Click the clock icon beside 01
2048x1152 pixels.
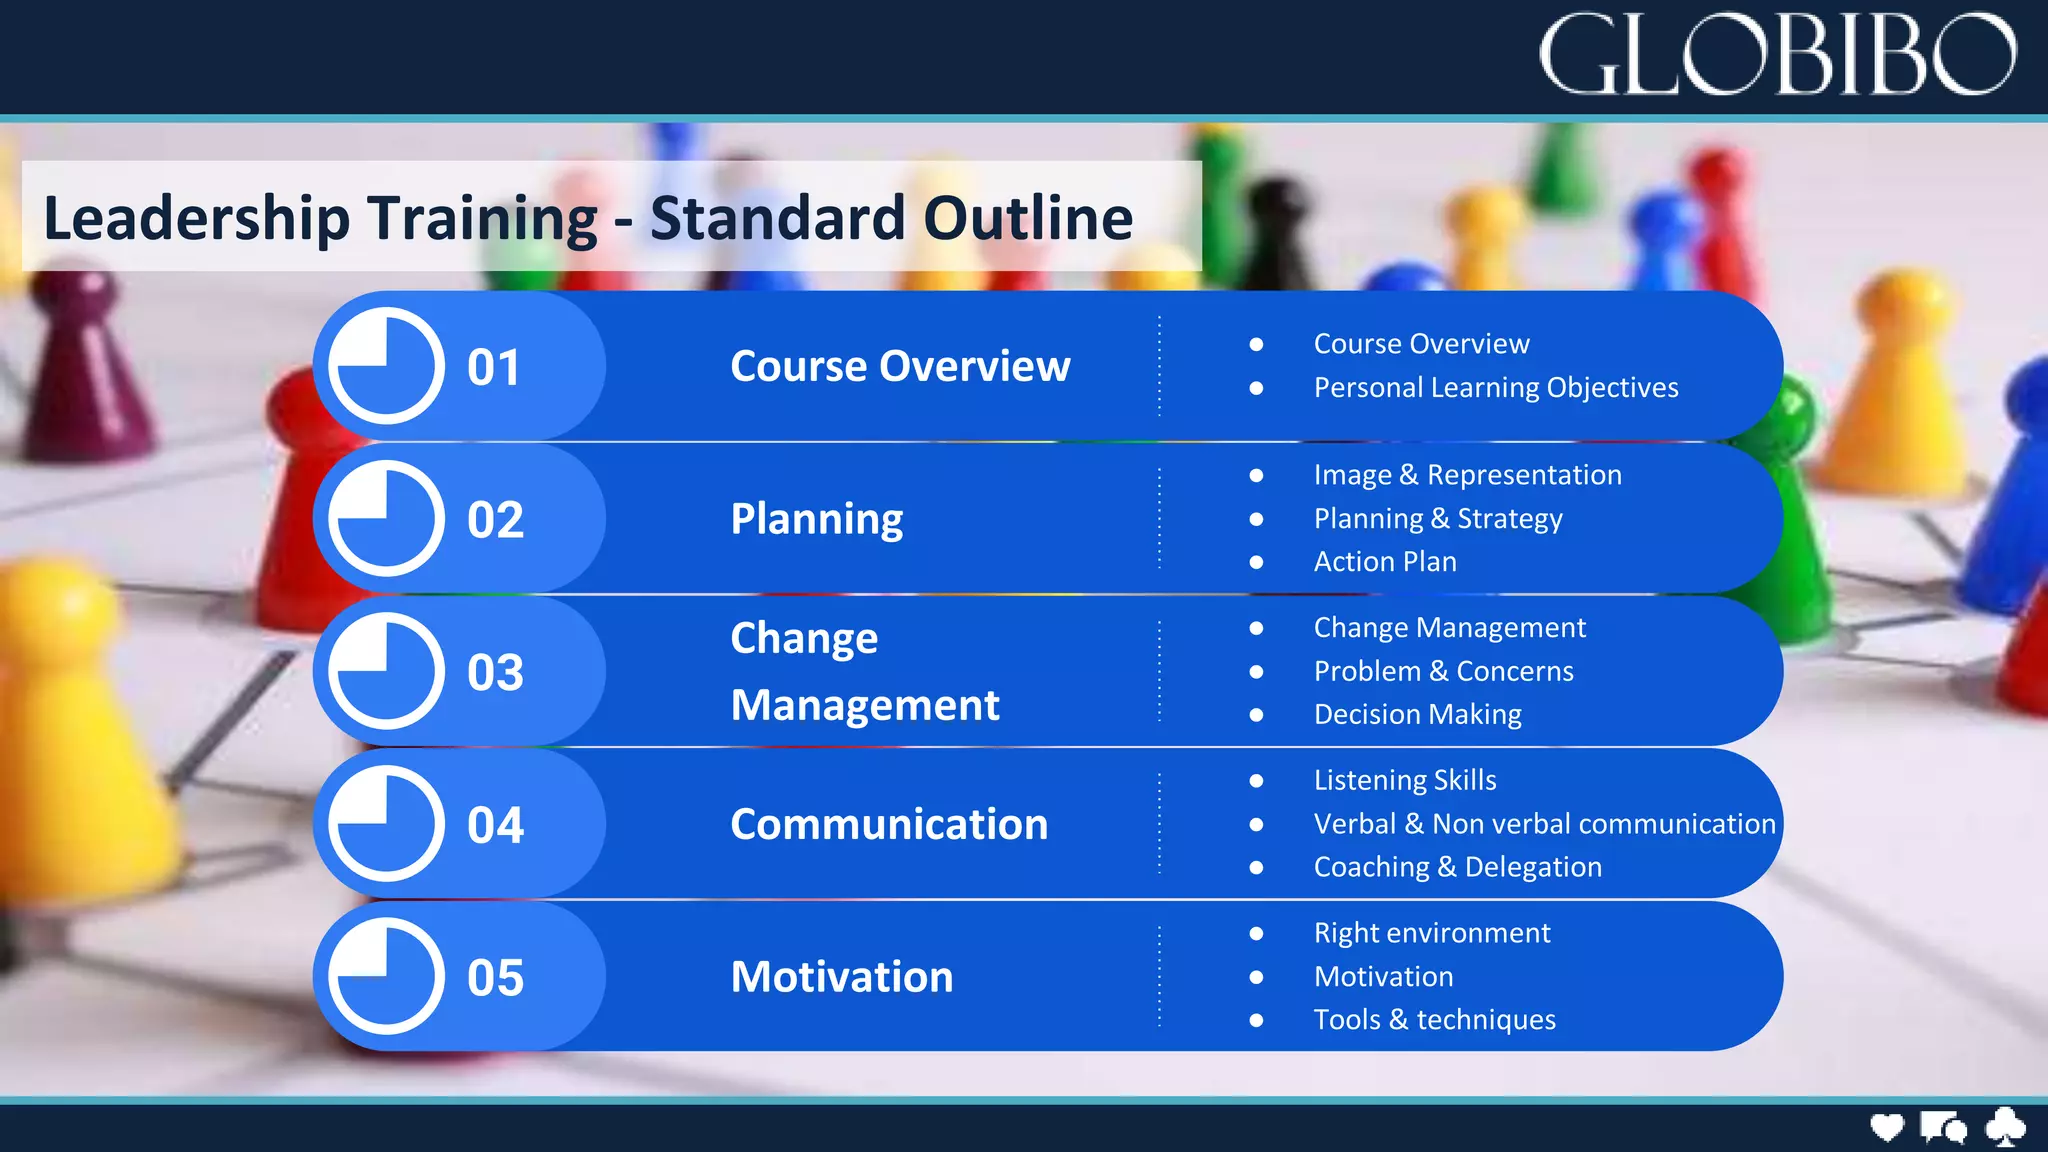tap(386, 366)
